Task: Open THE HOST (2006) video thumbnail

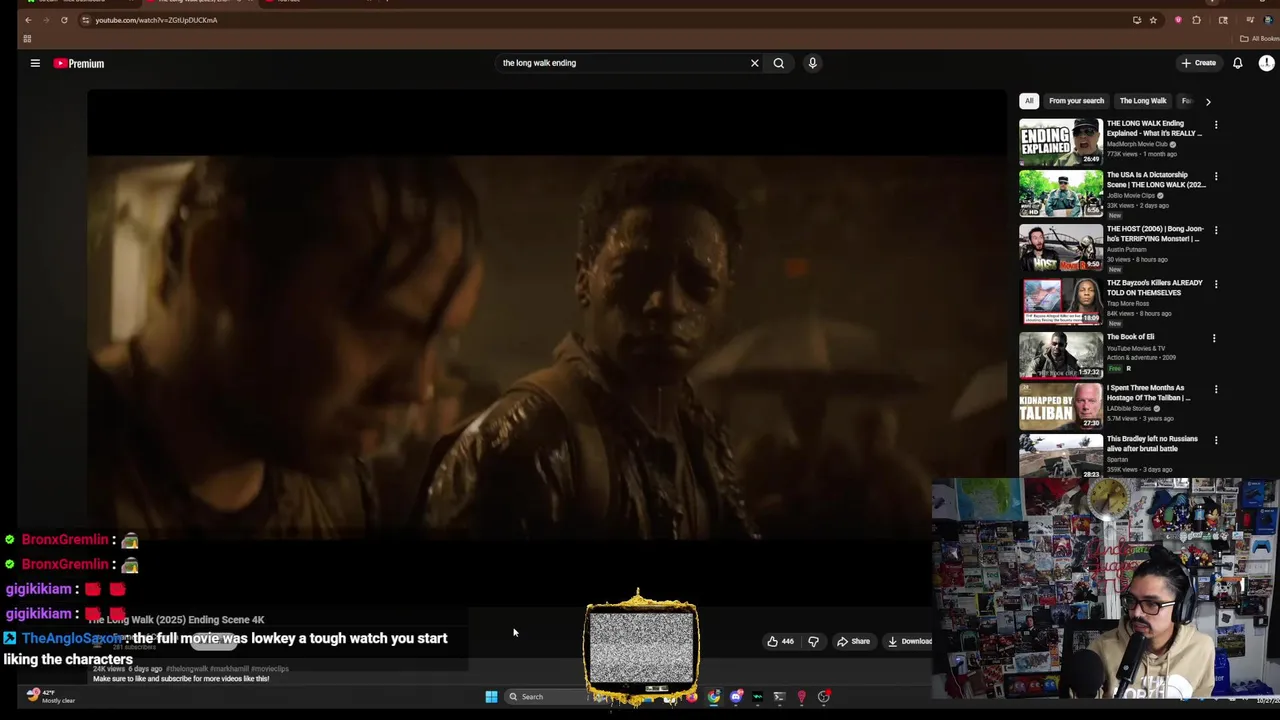Action: click(x=1060, y=248)
